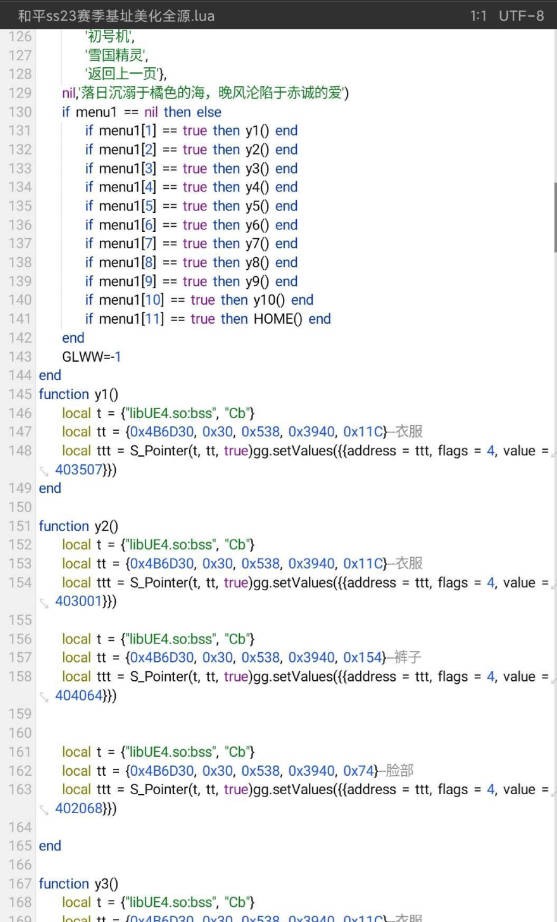Click "libUE4.so:bss" string on line 146
This screenshot has width=557, height=922.
coord(169,413)
